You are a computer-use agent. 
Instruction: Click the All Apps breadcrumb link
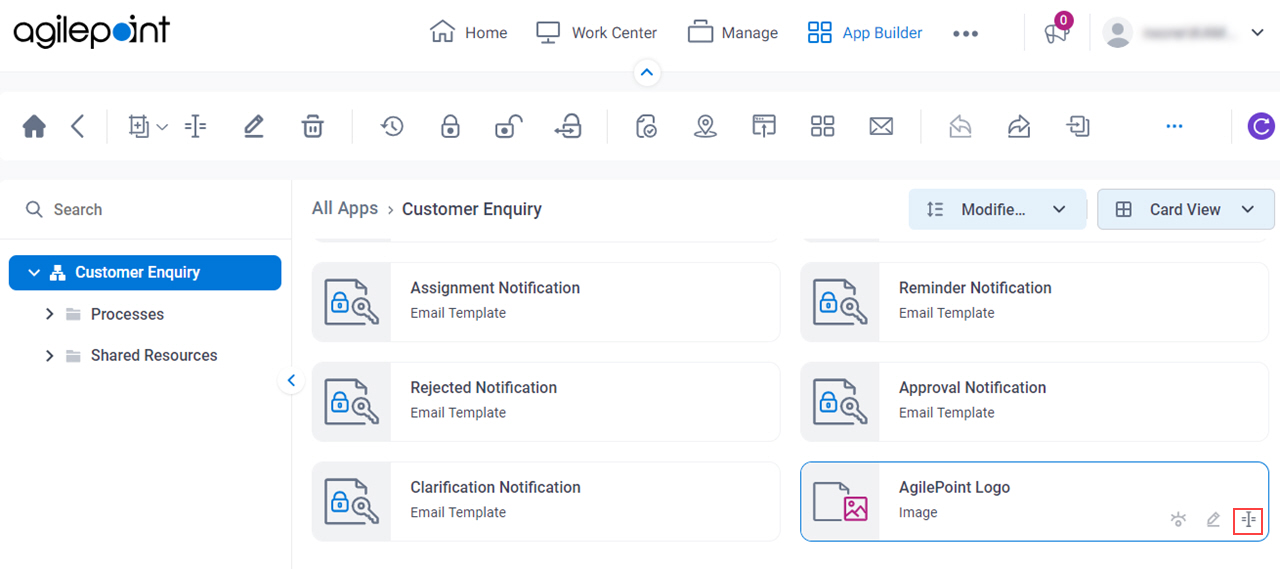point(345,208)
